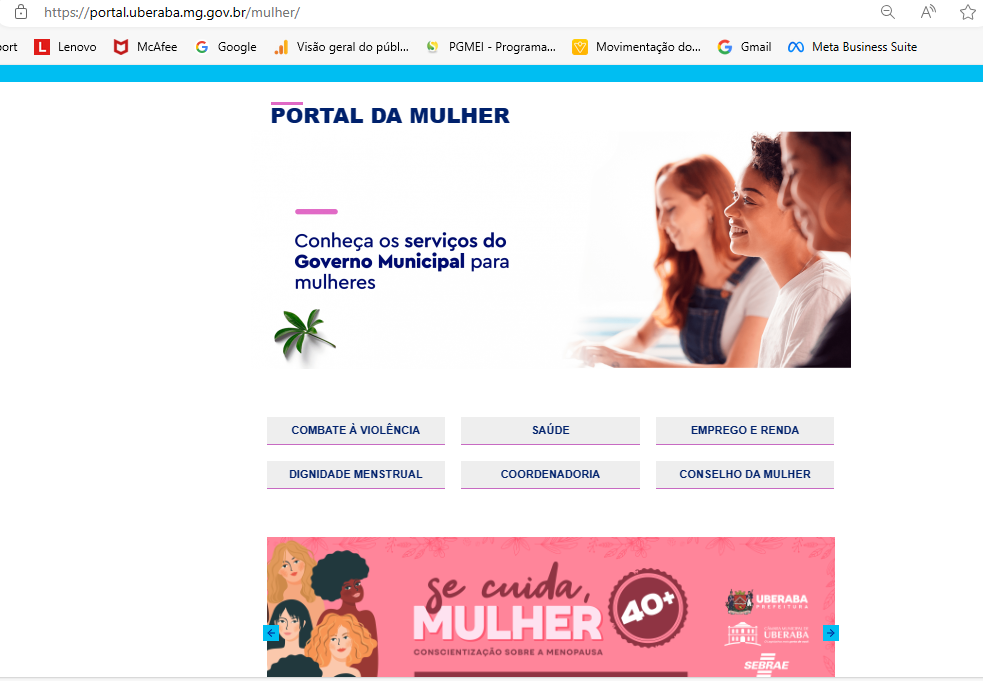Open the PGMEI - Programa bookmark
This screenshot has height=681, width=983.
pos(491,47)
